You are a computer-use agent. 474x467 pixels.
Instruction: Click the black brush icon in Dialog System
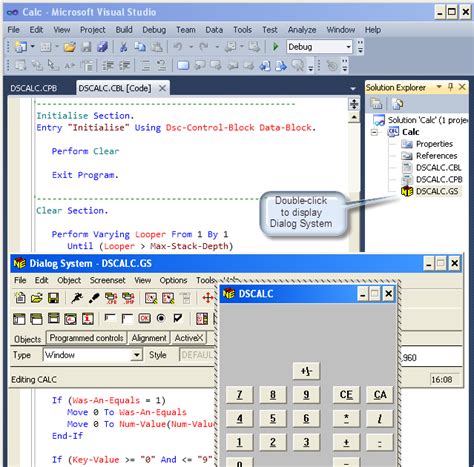(94, 298)
